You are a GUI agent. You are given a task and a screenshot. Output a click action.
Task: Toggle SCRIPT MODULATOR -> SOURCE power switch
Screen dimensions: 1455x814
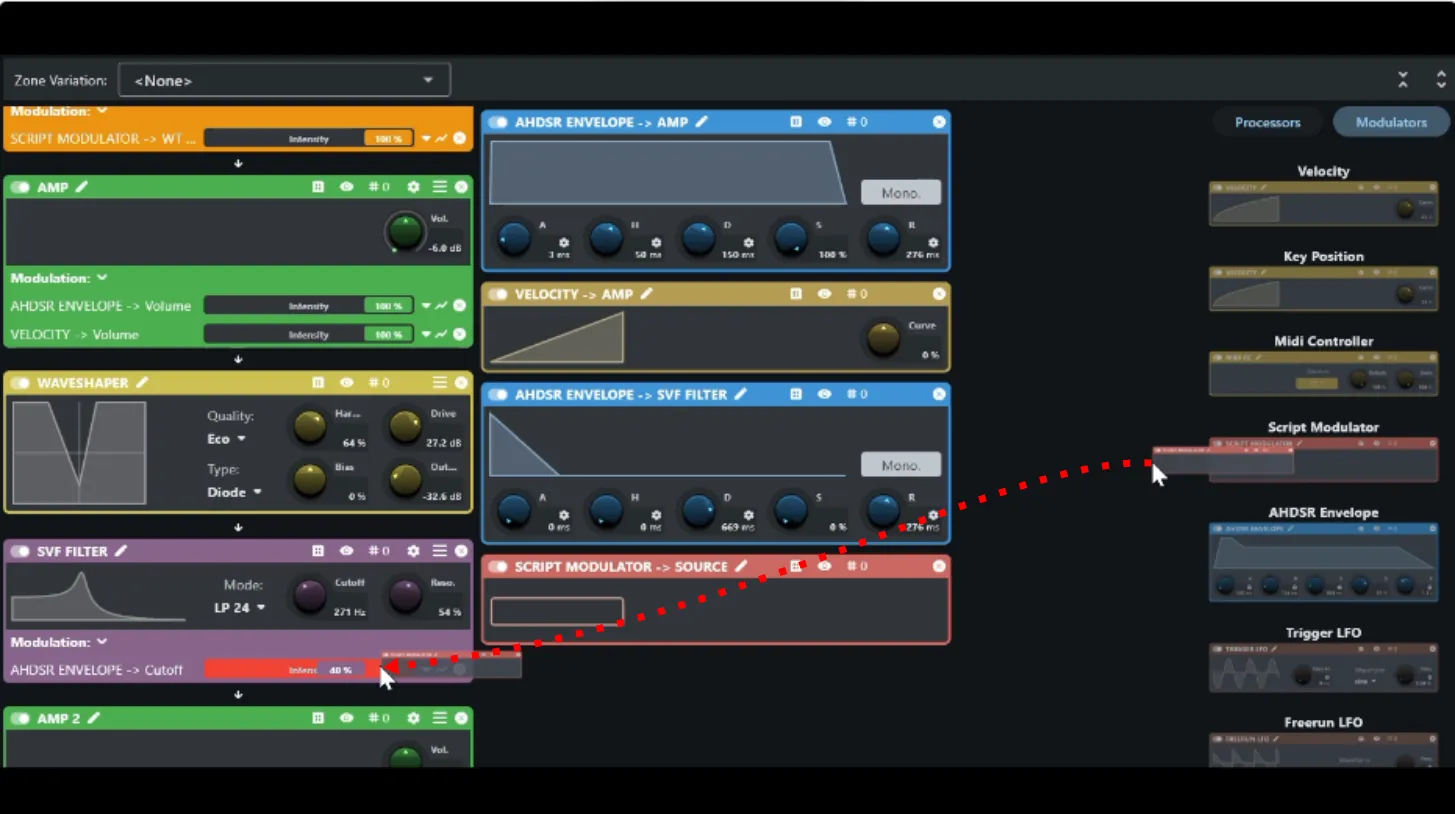click(498, 566)
